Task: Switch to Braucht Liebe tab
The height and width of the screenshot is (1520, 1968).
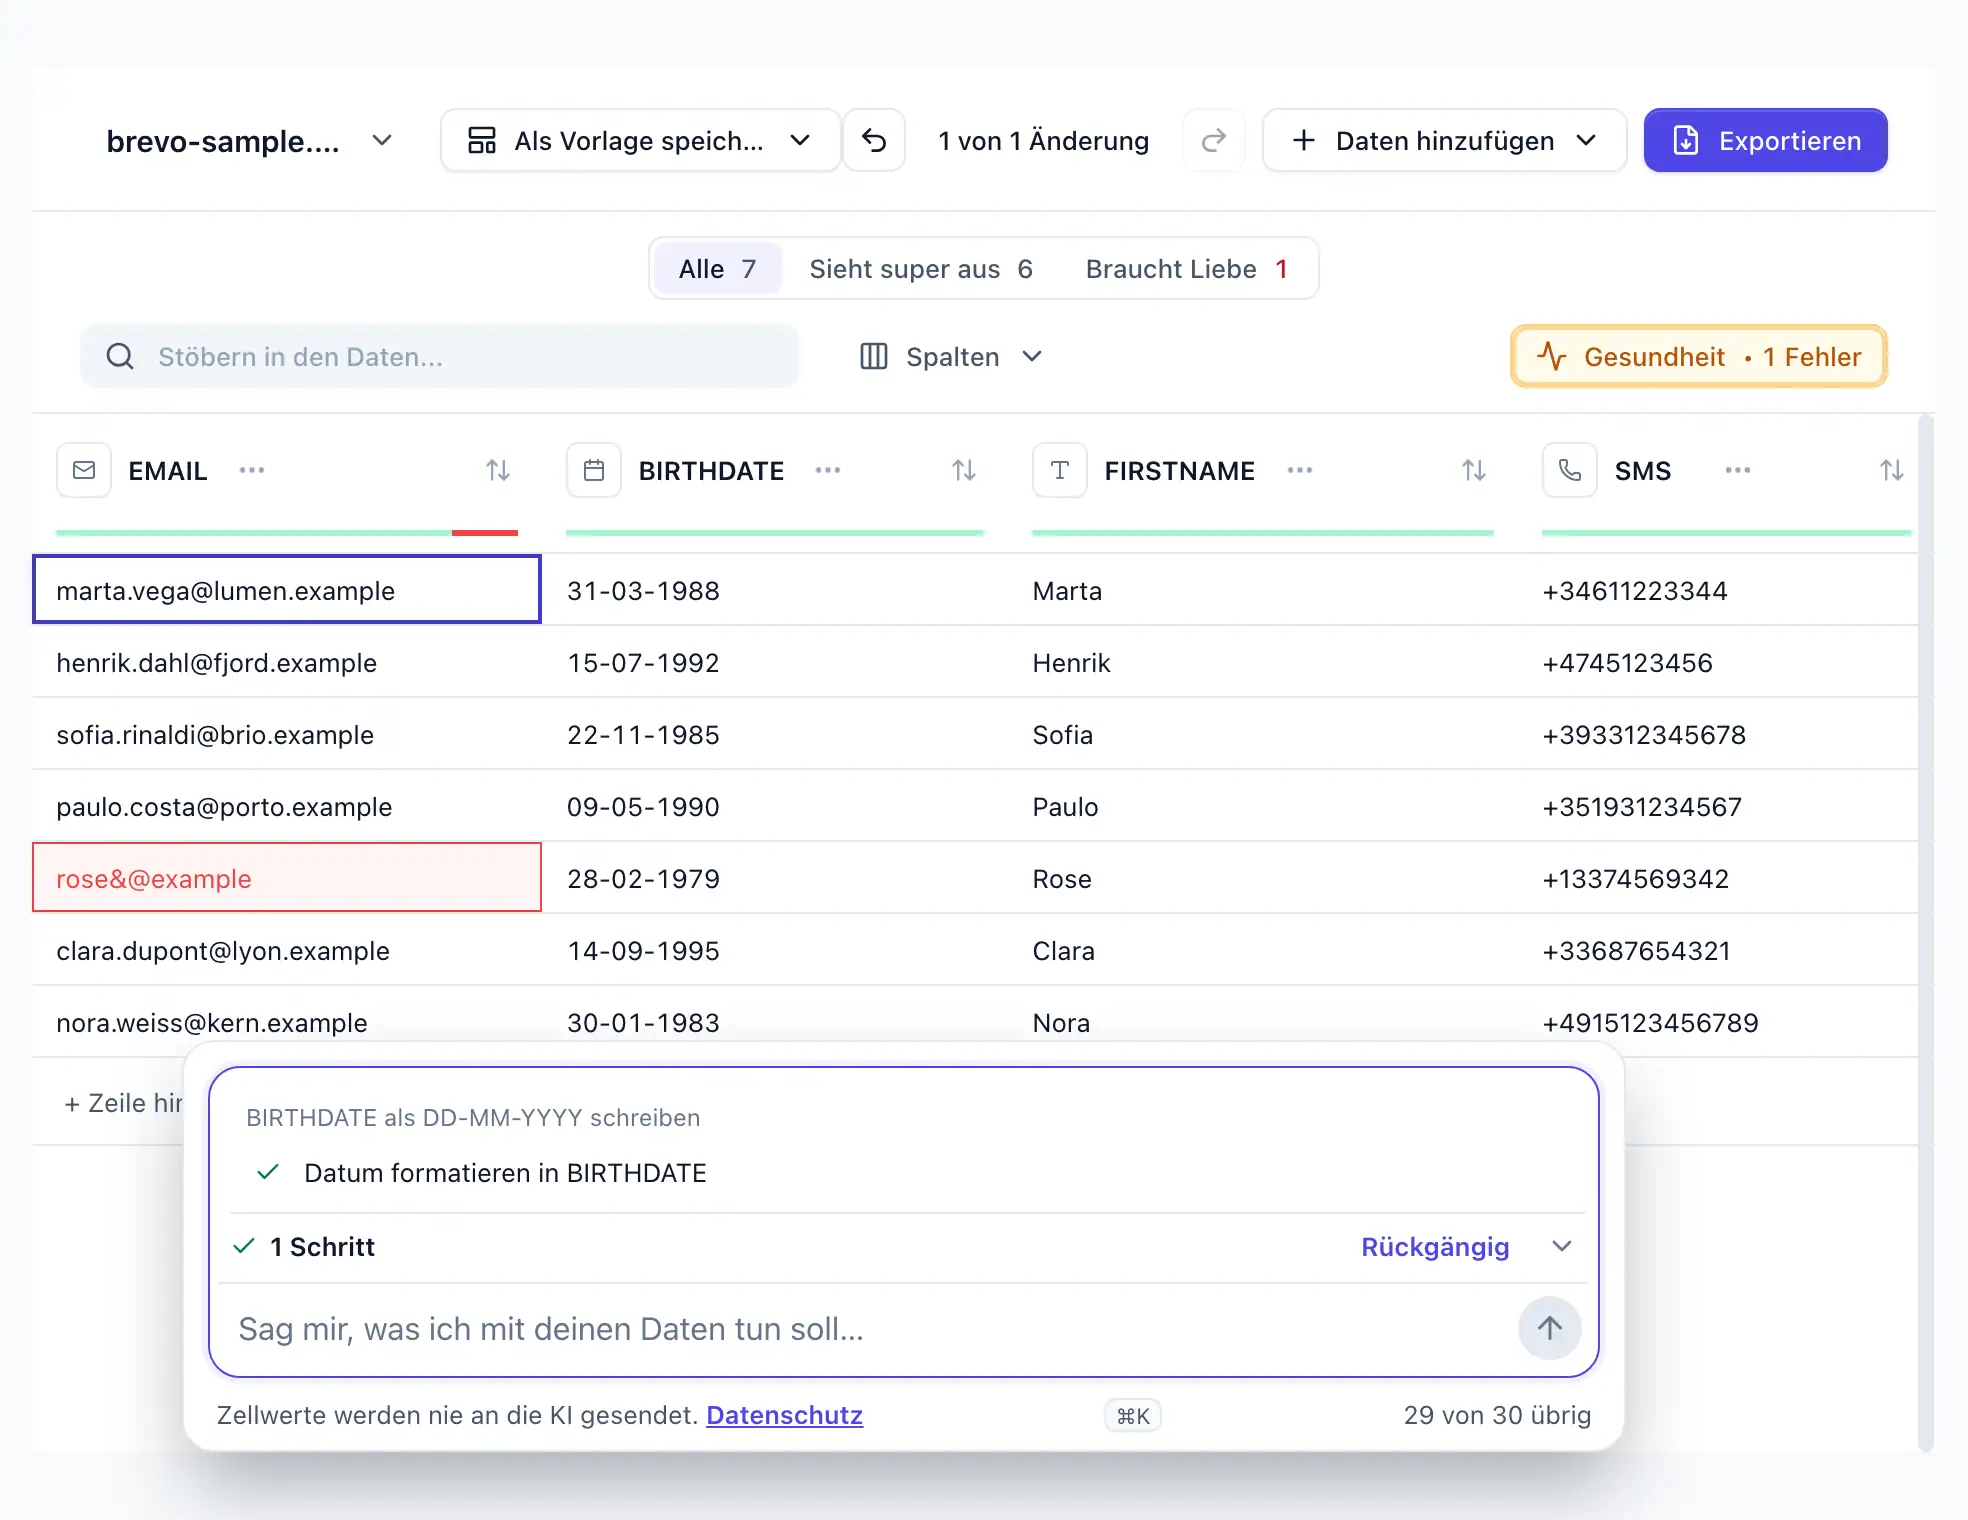Action: pyautogui.click(x=1187, y=269)
